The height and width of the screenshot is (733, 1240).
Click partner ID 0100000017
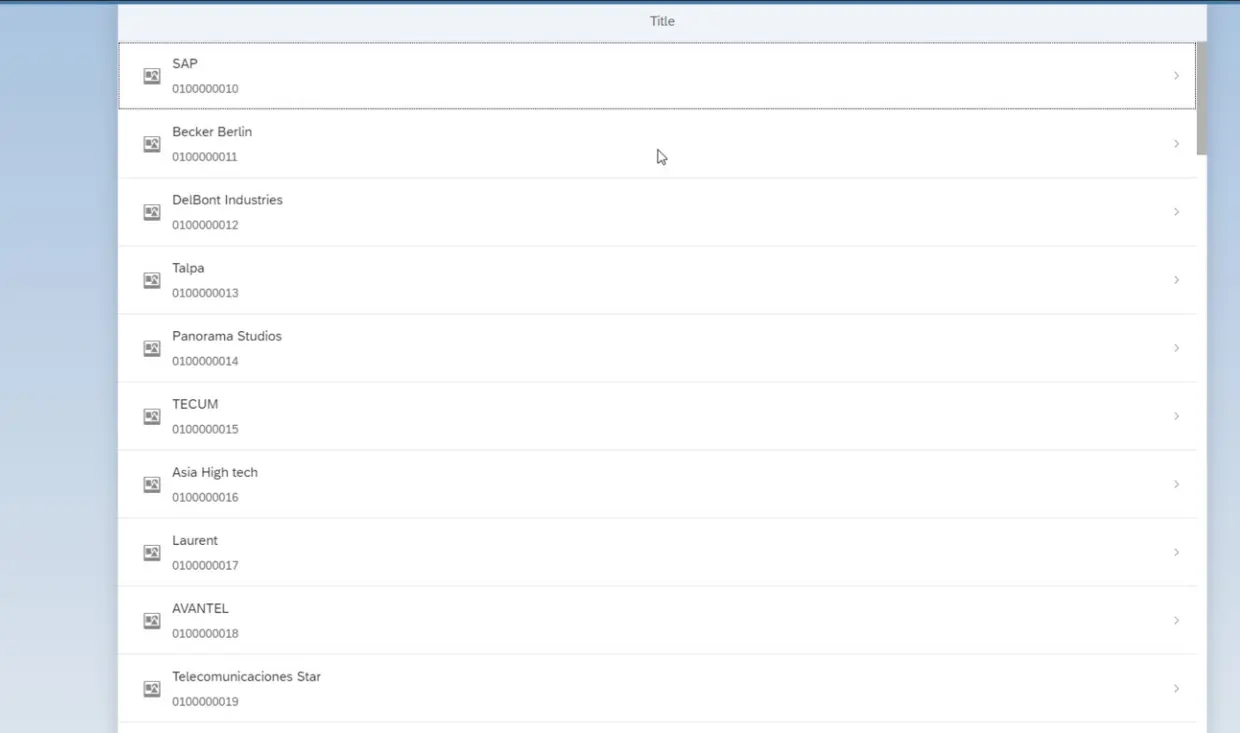pos(205,564)
